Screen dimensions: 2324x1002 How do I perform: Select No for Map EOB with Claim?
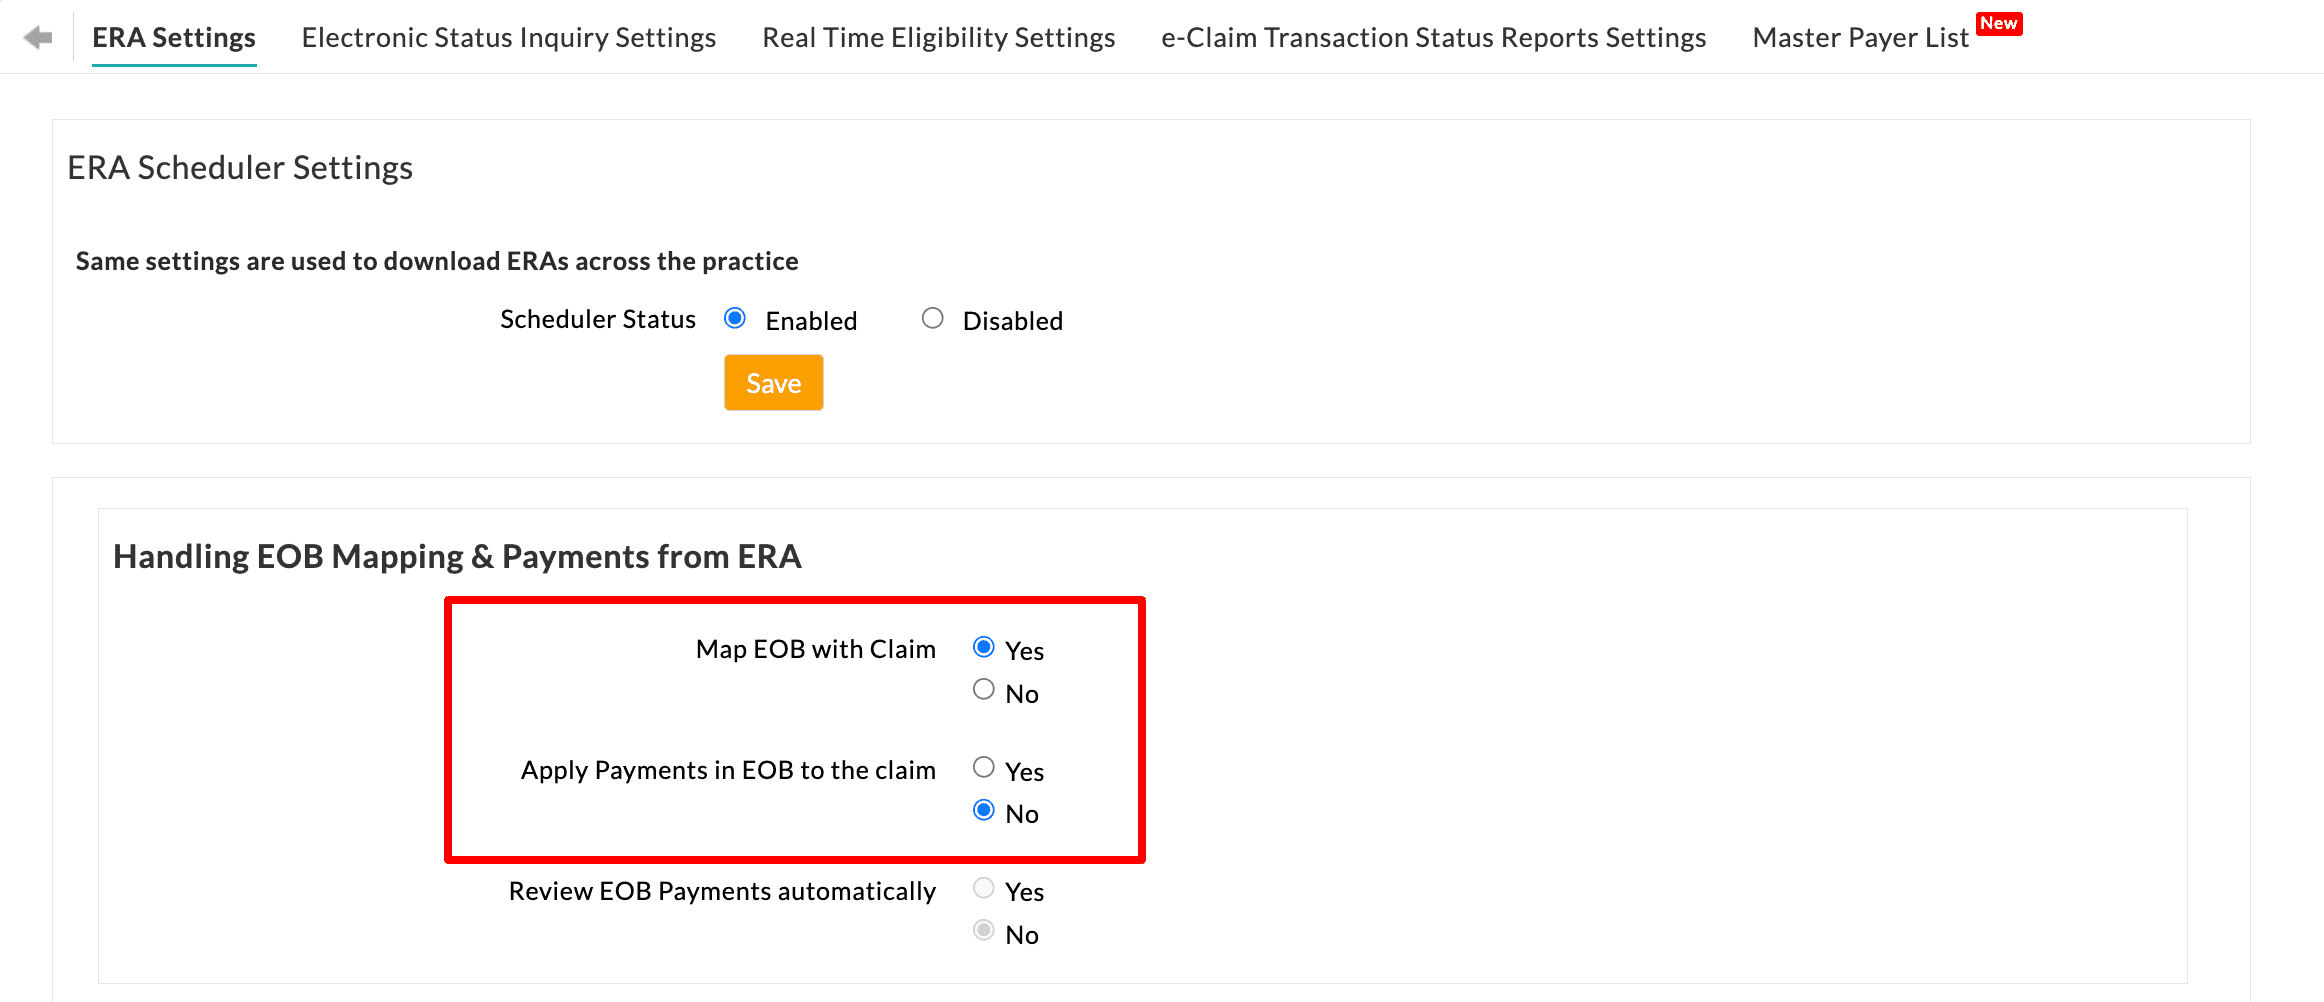[x=984, y=689]
